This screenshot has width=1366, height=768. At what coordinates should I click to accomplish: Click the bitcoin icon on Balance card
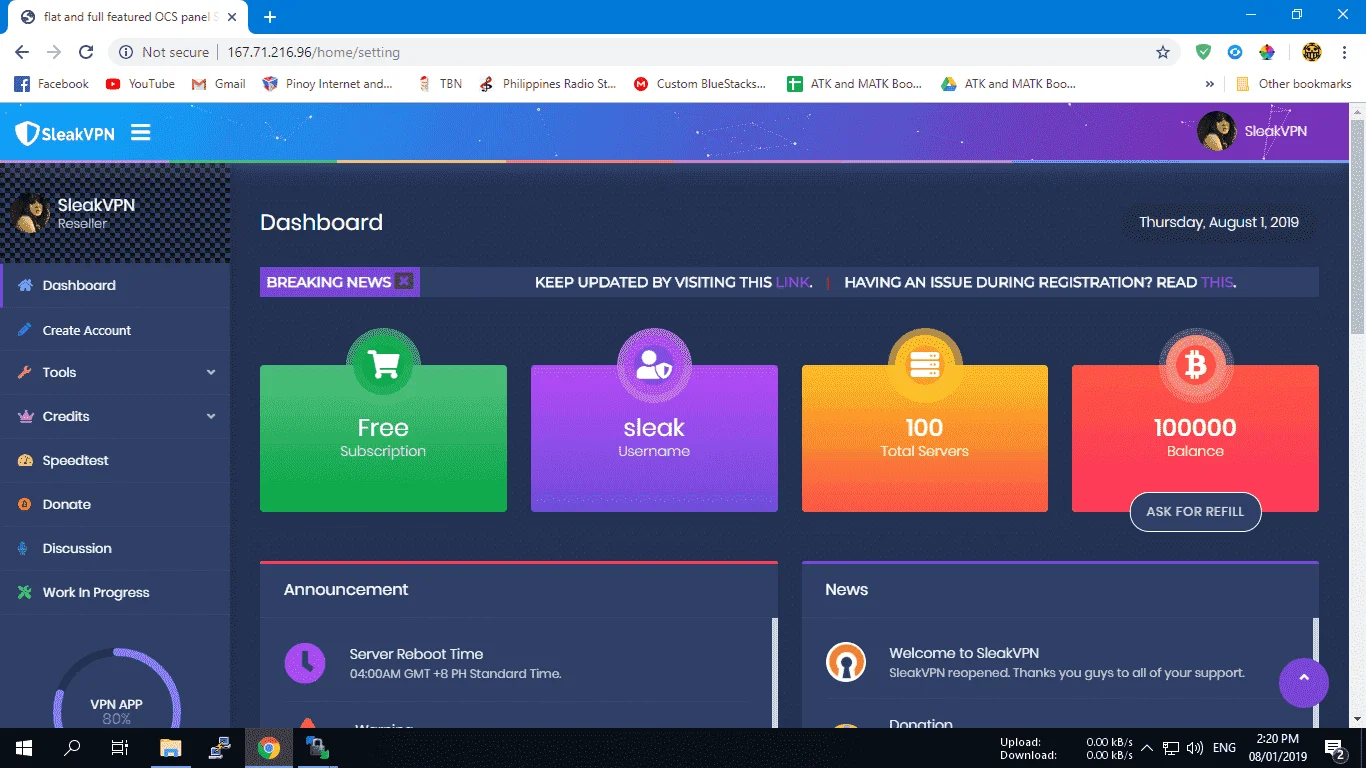(1195, 364)
